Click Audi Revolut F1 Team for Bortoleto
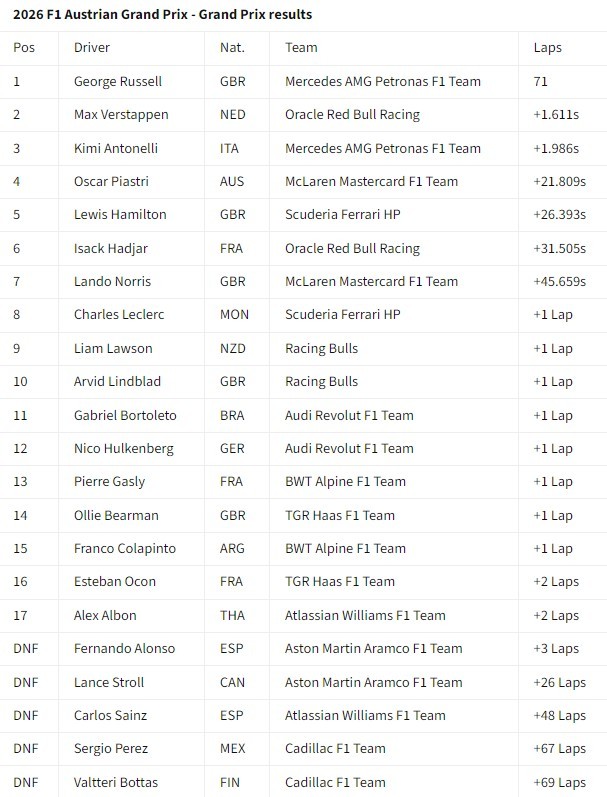This screenshot has height=797, width=607. click(349, 416)
